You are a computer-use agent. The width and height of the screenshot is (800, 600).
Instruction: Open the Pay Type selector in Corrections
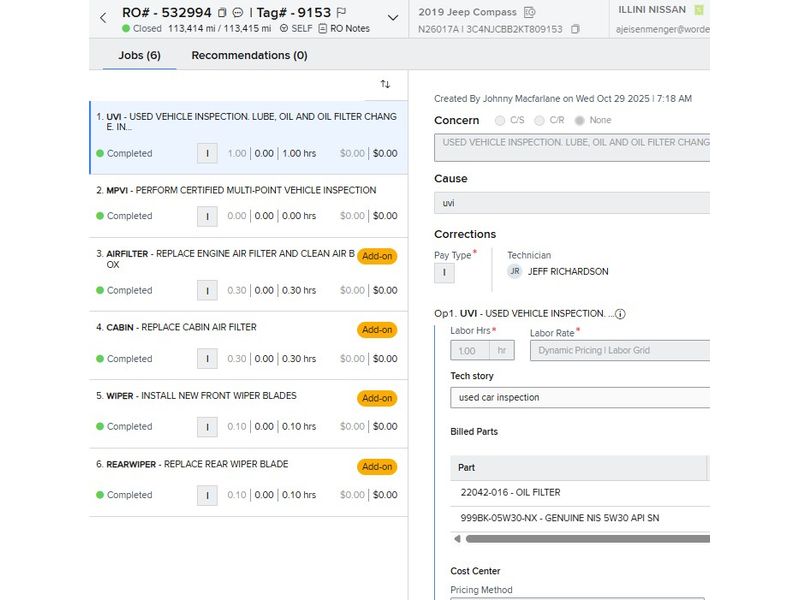pyautogui.click(x=444, y=272)
